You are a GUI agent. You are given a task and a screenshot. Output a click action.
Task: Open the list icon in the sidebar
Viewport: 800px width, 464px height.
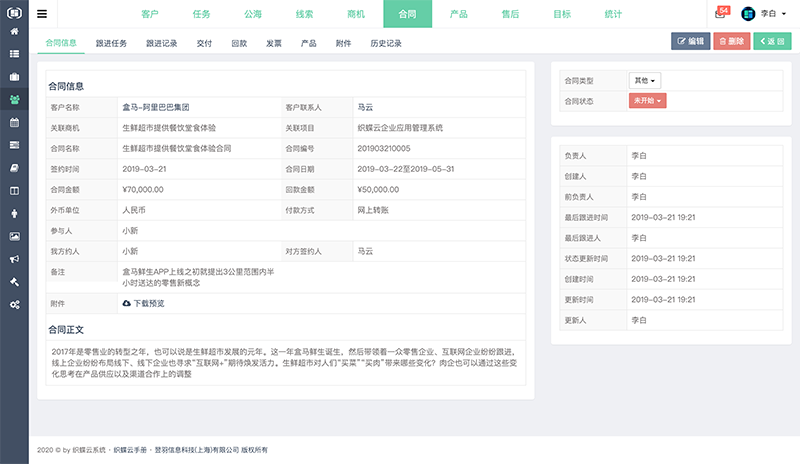(14, 54)
